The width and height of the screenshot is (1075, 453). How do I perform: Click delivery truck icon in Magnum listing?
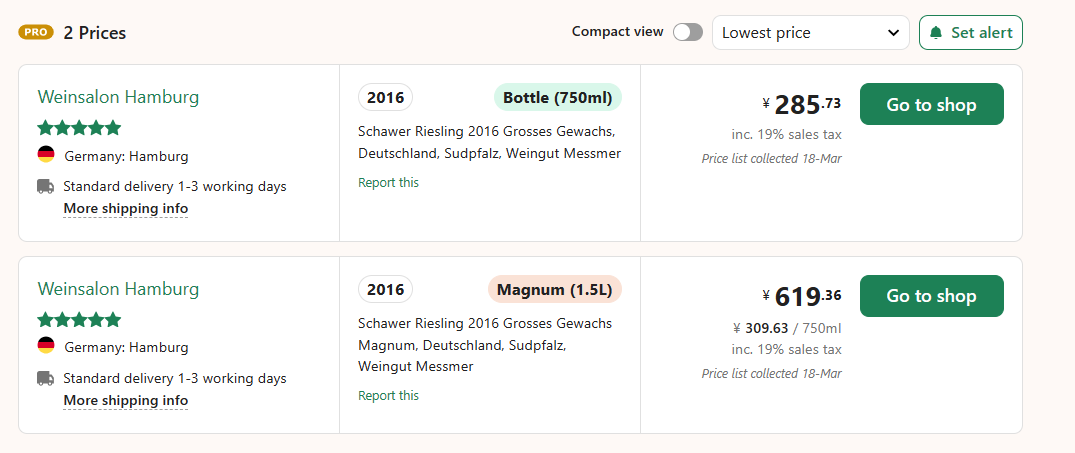click(x=46, y=378)
